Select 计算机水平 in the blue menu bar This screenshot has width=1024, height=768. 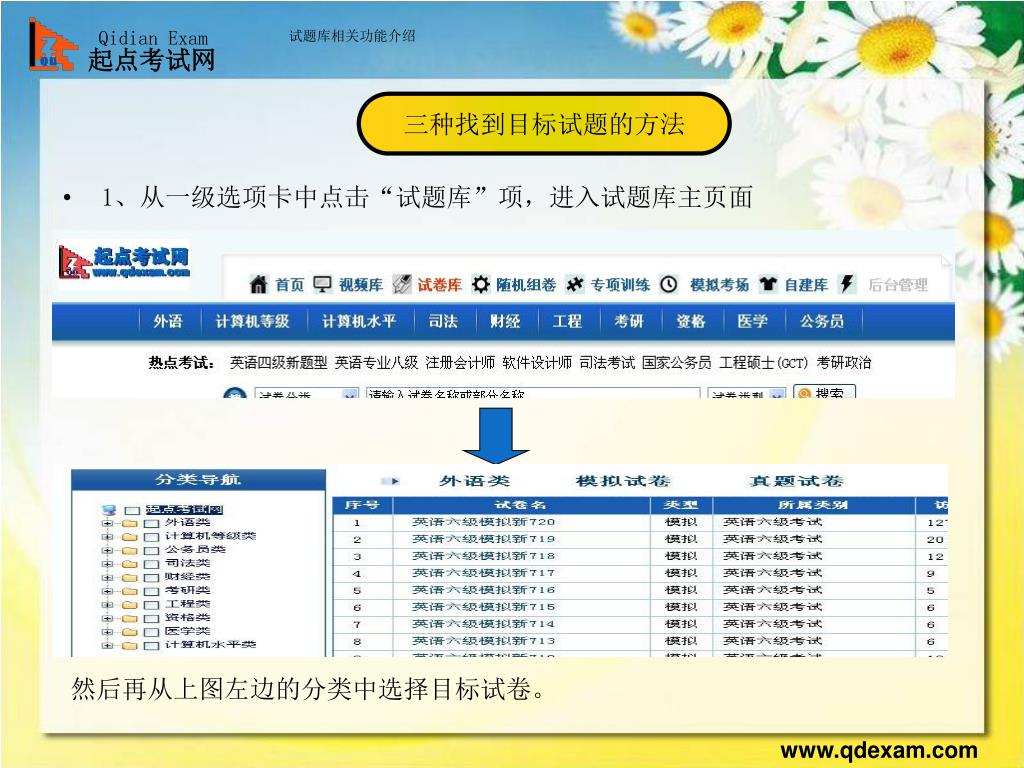[x=359, y=321]
